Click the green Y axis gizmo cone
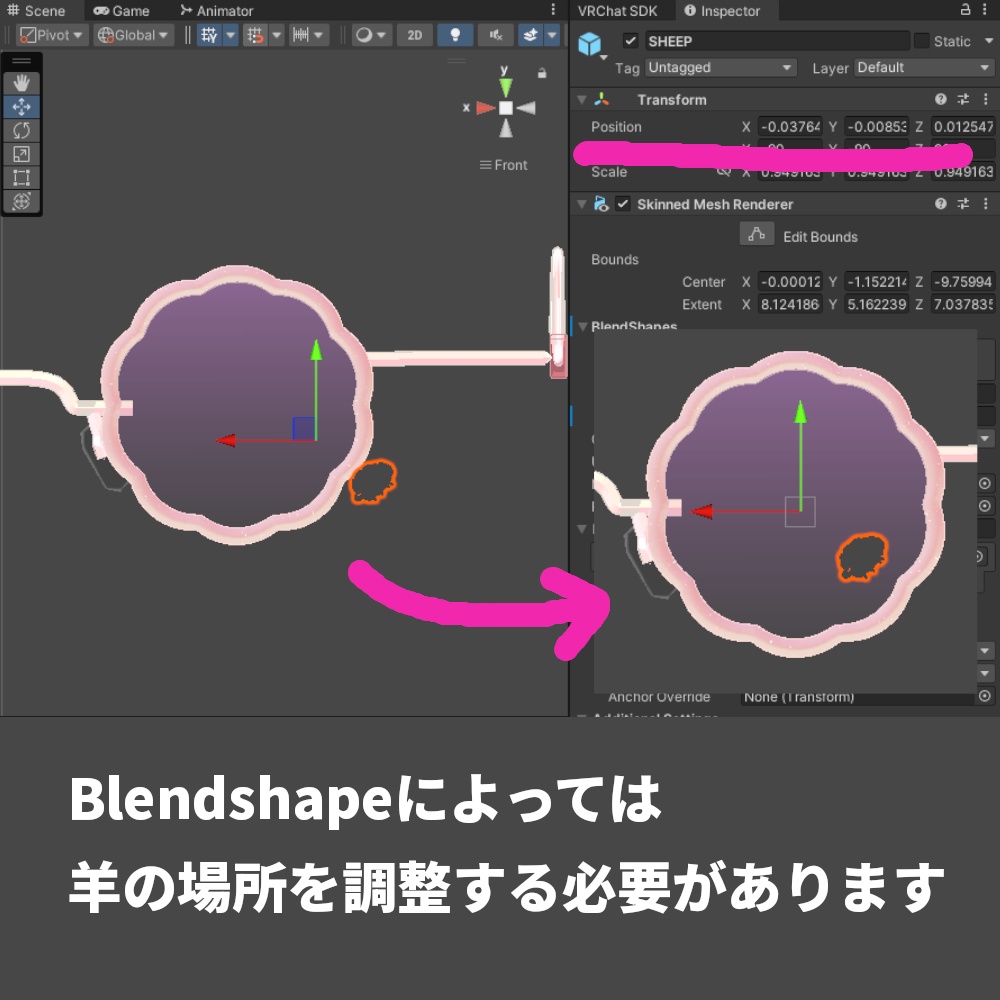1000x1000 pixels. click(x=506, y=87)
